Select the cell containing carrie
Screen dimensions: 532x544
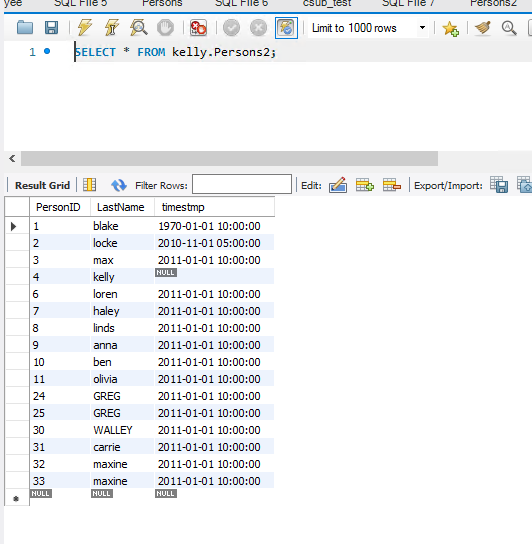point(122,447)
